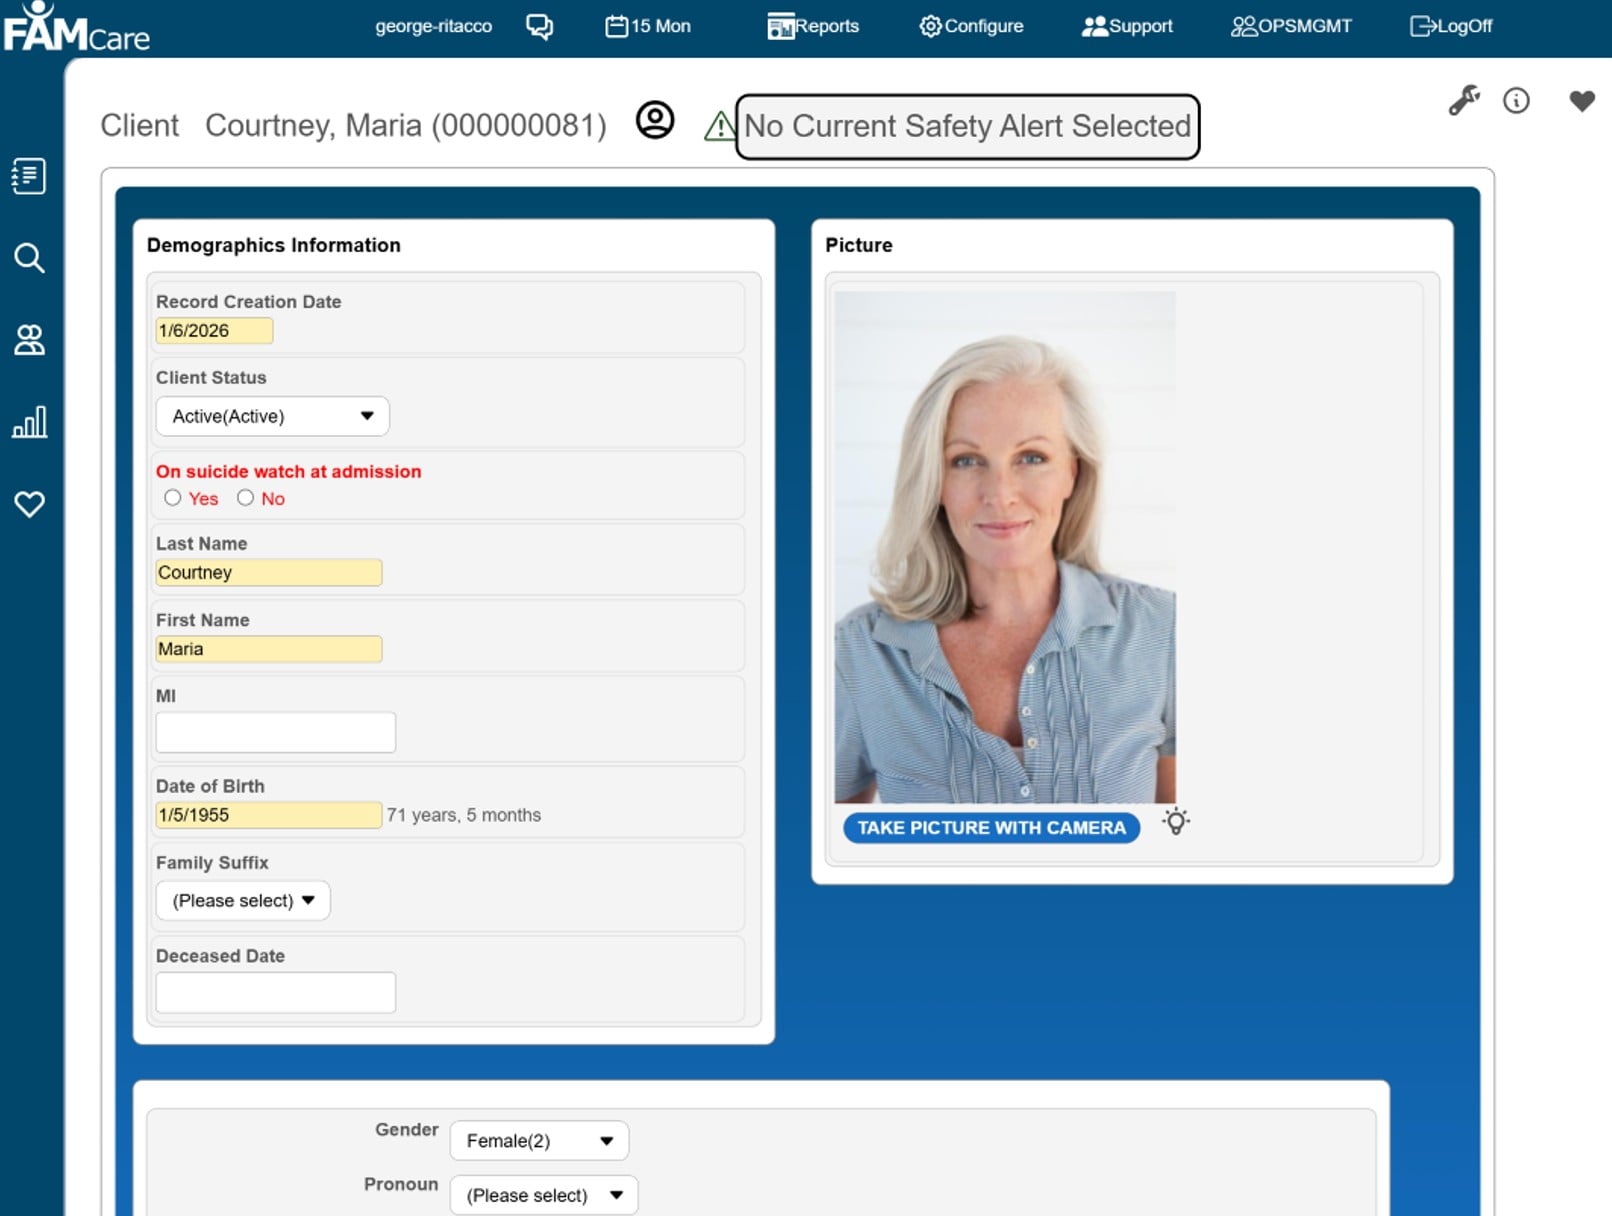Click the wrench tools icon

coord(1464,100)
